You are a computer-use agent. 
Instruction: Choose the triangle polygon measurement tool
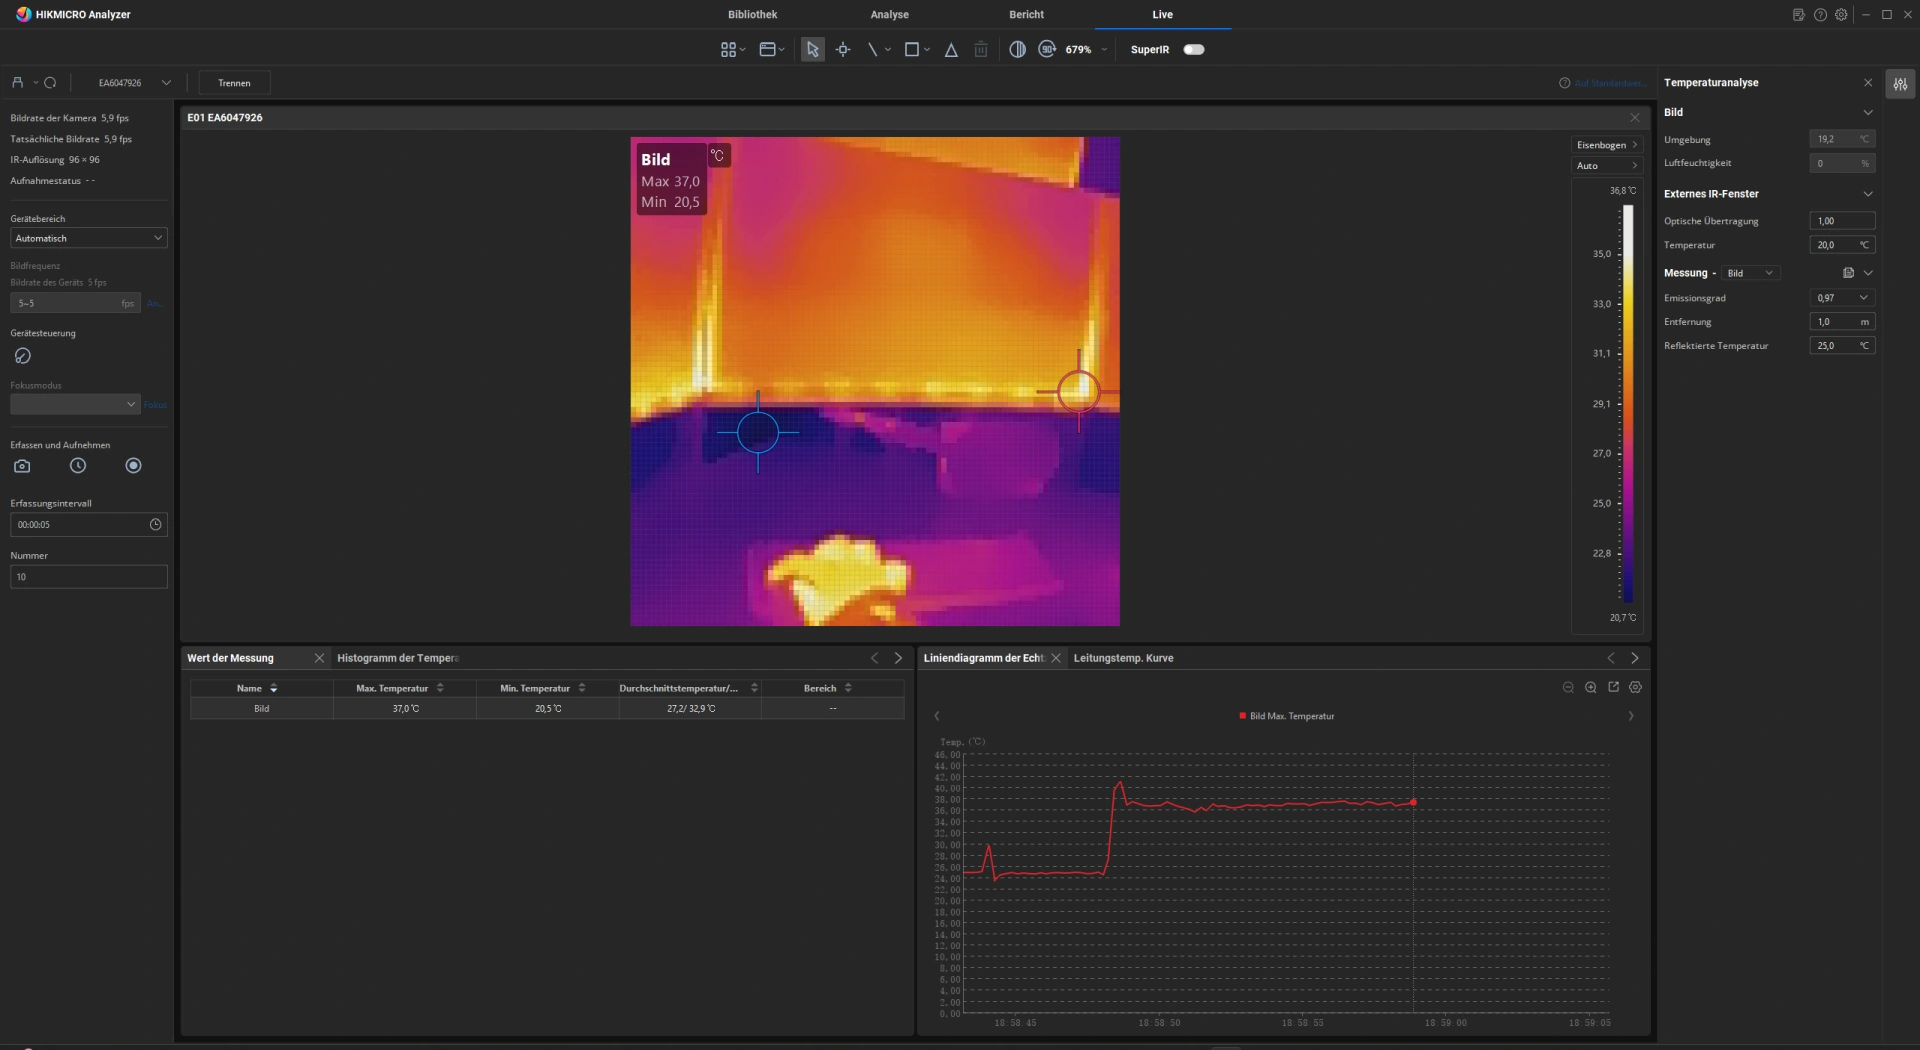coord(951,50)
